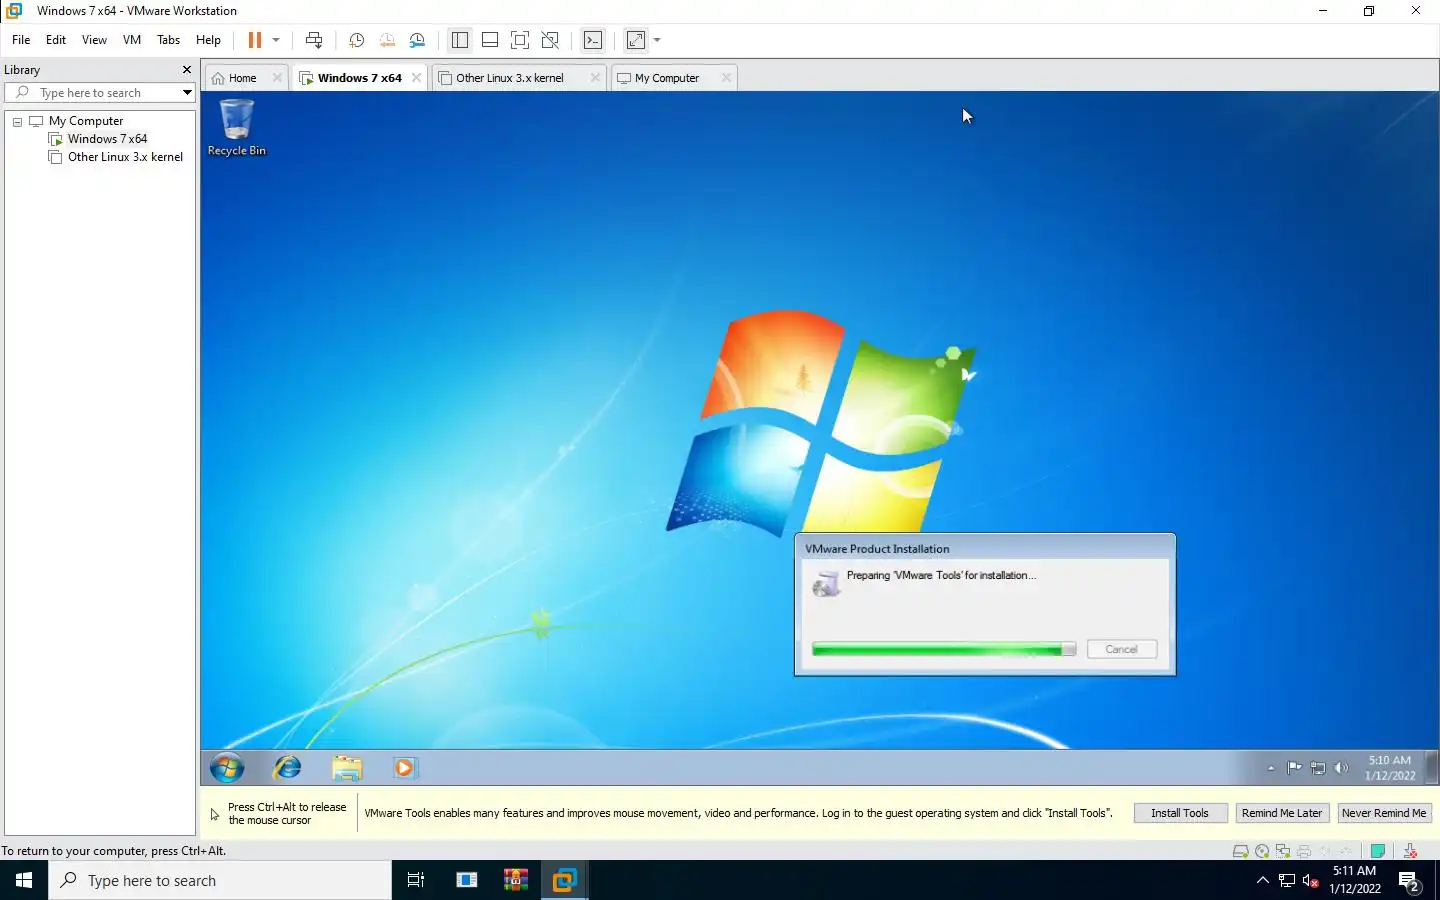Close the My Computer tab
The height and width of the screenshot is (900, 1440).
click(726, 78)
